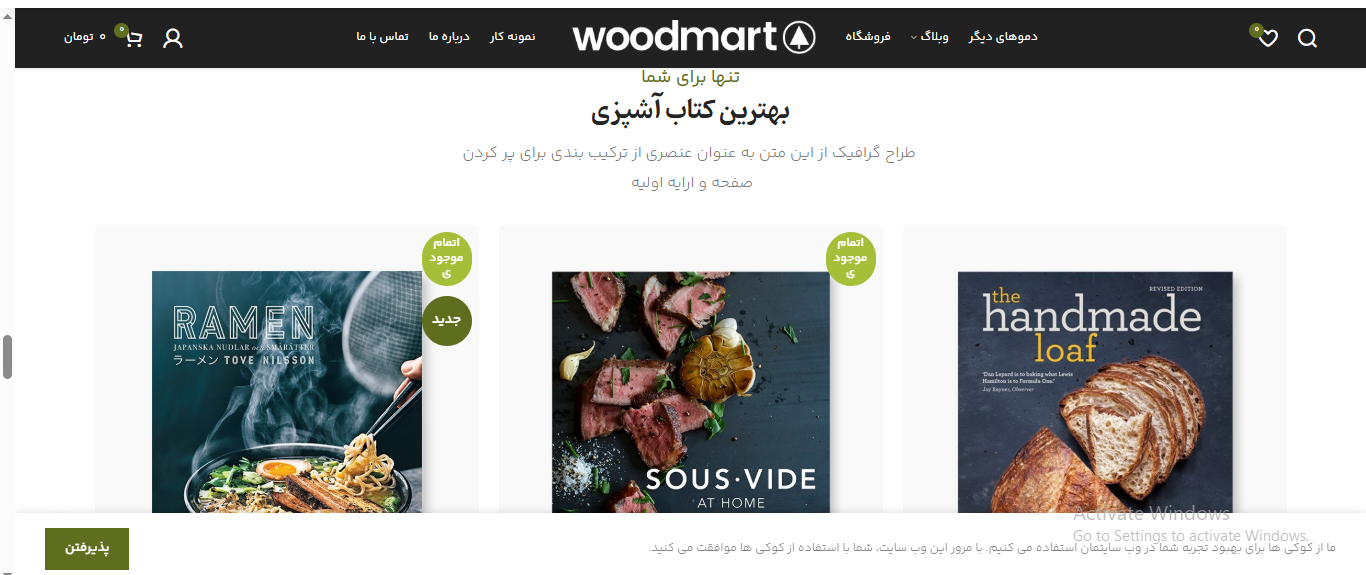Open the تماس با ما link
Viewport: 1366px width, 575px height.
[382, 37]
